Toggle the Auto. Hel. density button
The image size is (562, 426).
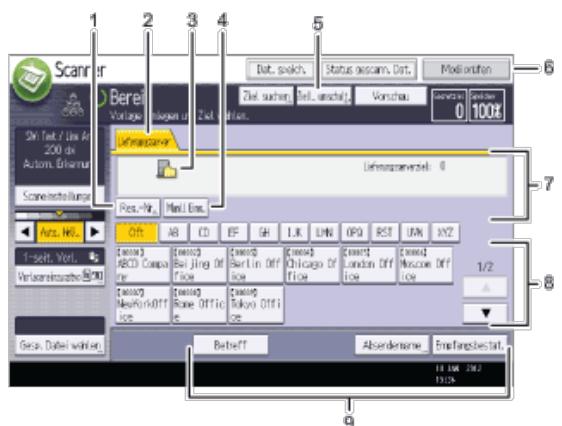tap(60, 232)
